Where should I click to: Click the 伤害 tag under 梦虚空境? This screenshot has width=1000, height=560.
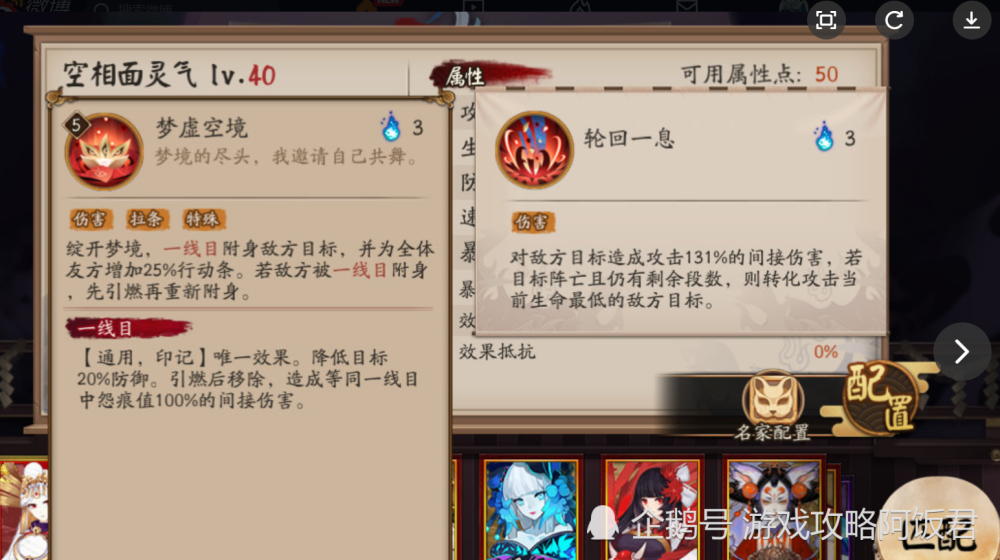[x=90, y=219]
